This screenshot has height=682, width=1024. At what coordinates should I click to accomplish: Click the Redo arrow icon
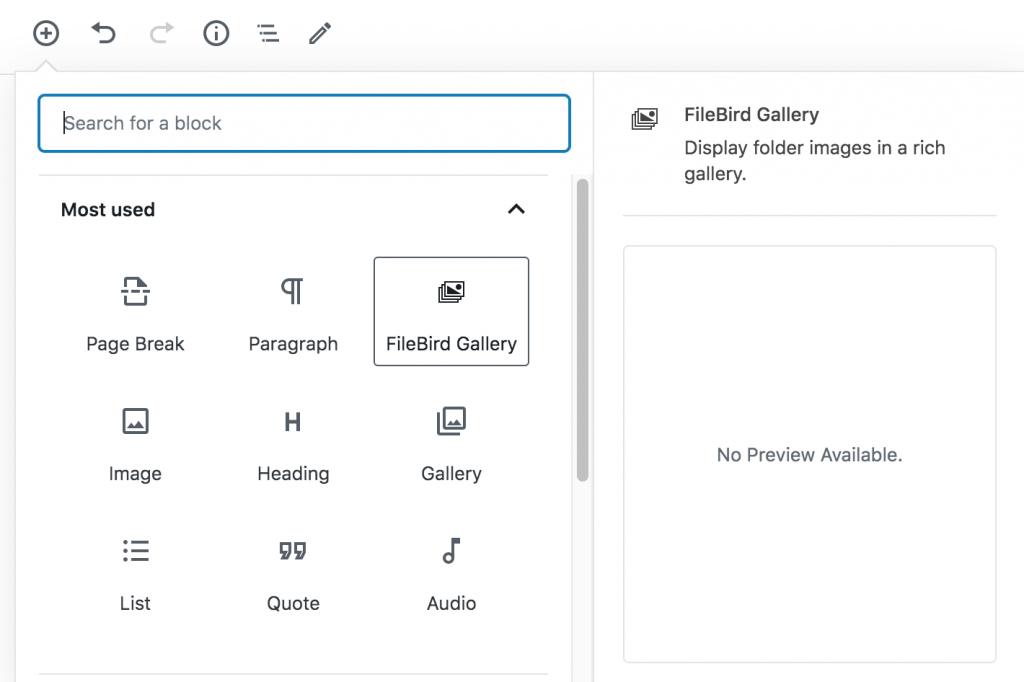161,33
